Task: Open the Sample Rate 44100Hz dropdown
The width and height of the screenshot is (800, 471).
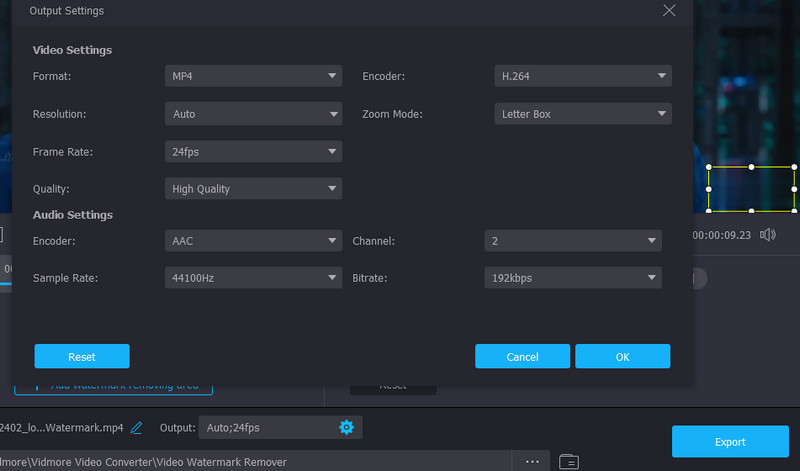Action: 253,278
